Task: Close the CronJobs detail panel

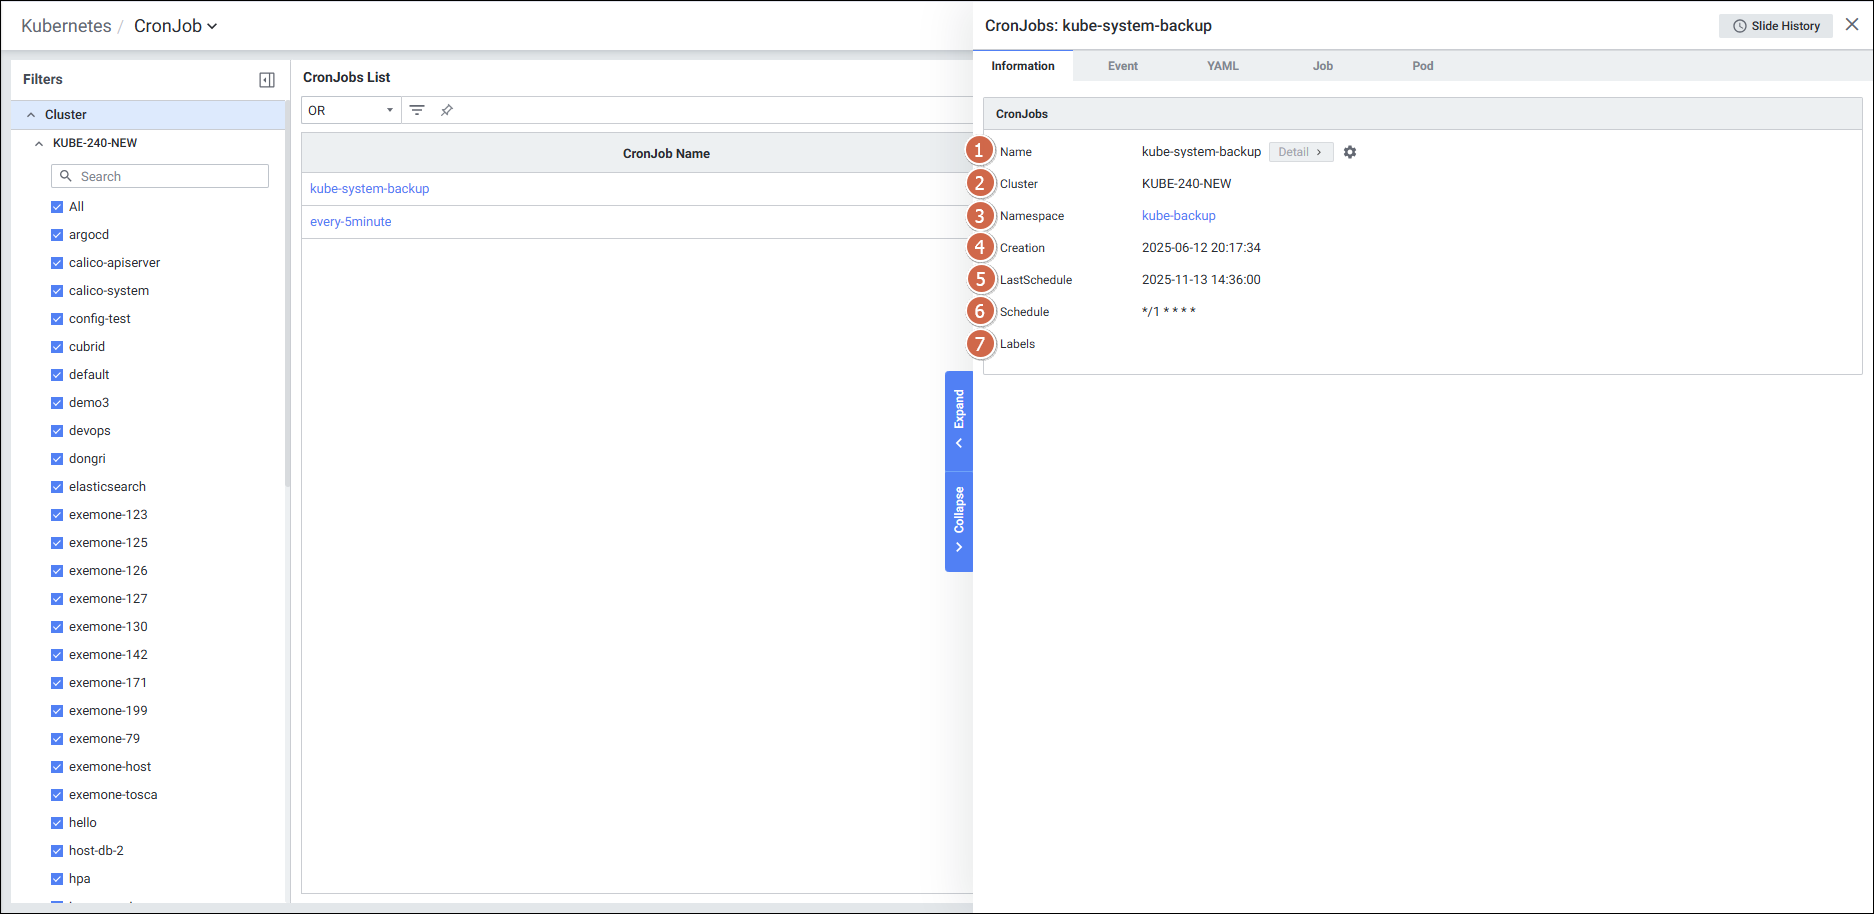Action: point(1852,25)
